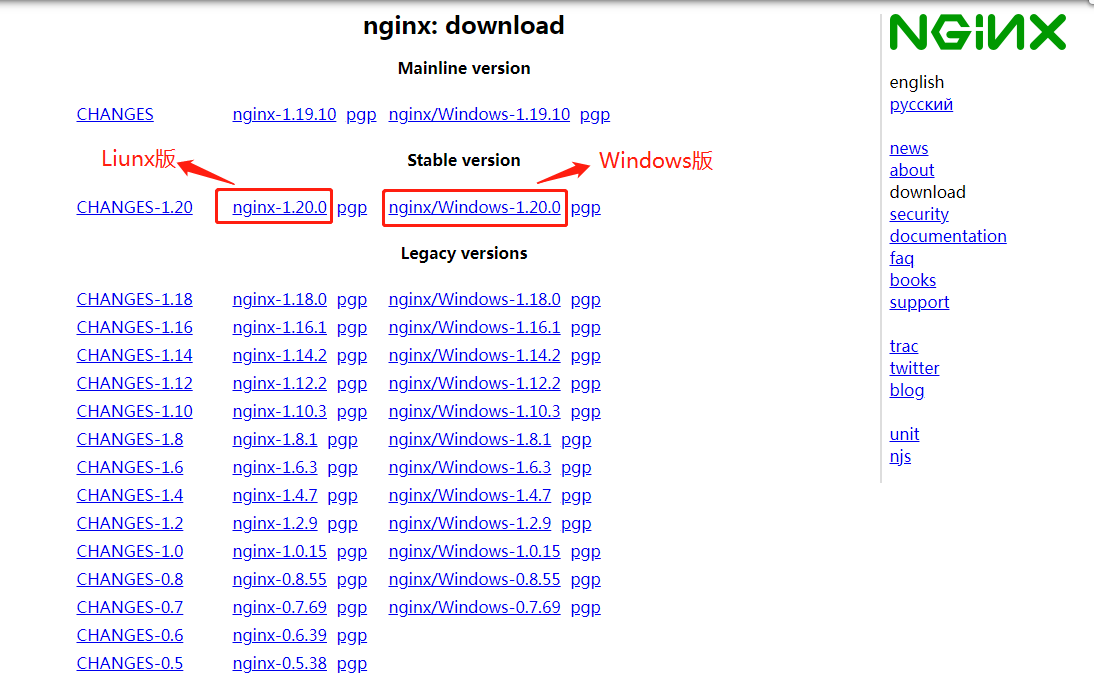
Task: Download nginx/Windows-1.16.1
Action: click(x=474, y=327)
